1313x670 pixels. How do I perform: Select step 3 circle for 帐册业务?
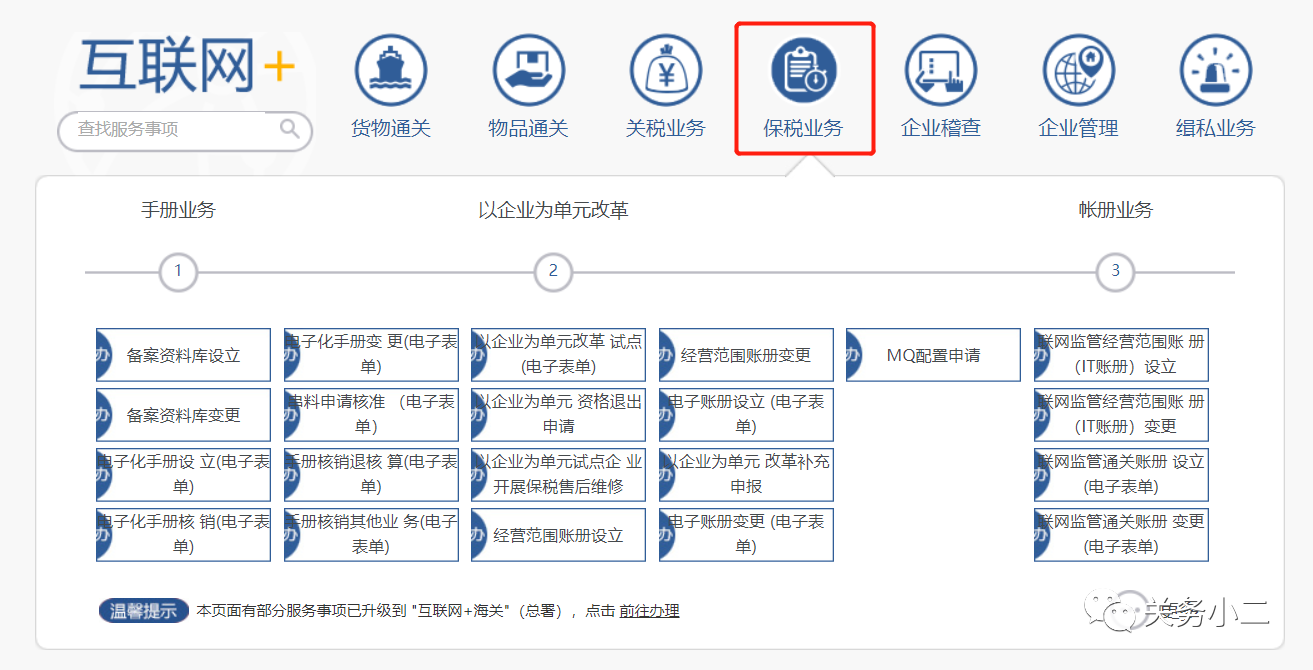(1116, 271)
